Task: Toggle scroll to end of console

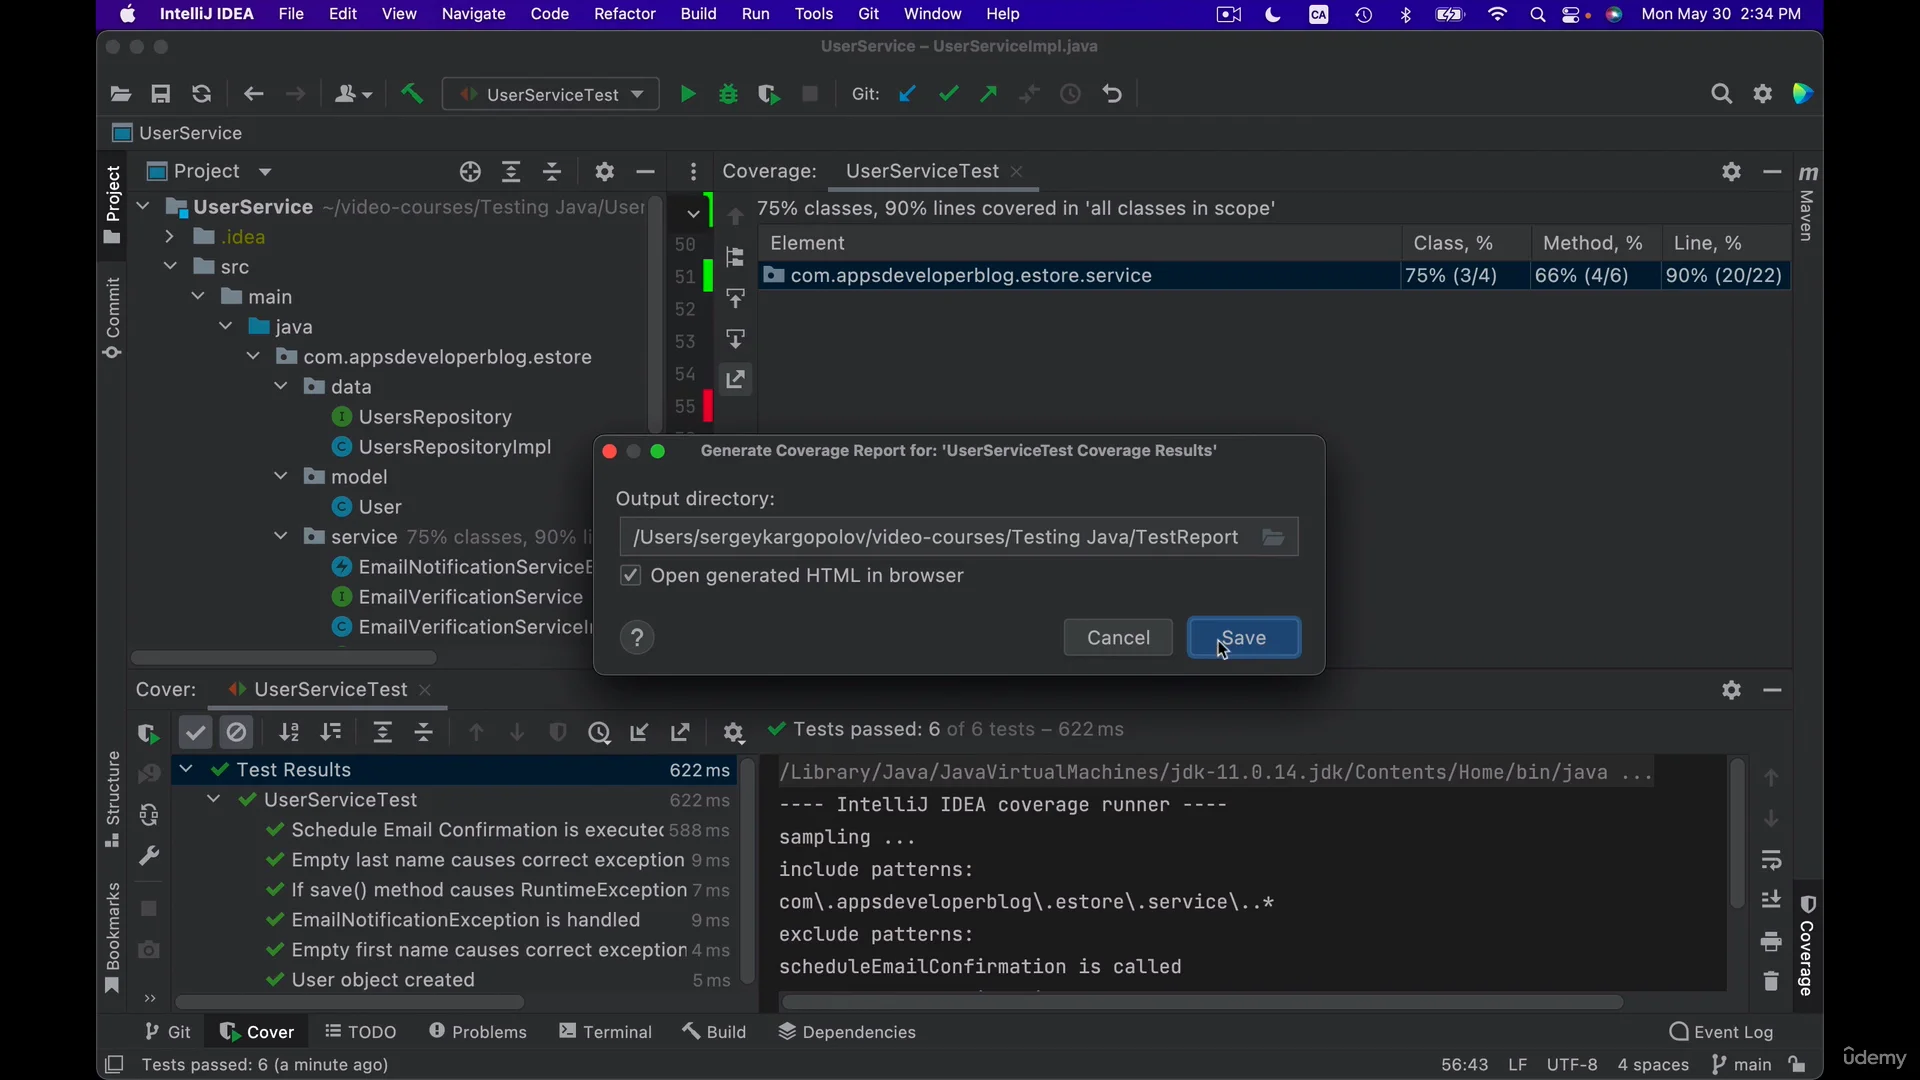Action: (1771, 900)
